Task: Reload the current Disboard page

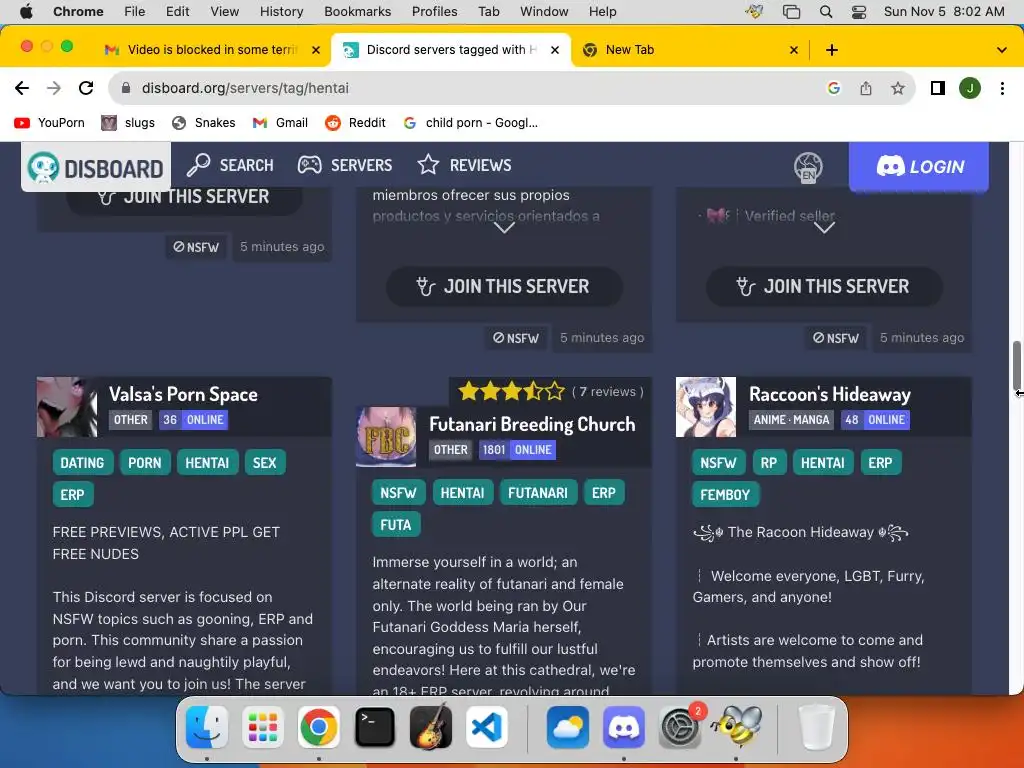Action: pyautogui.click(x=86, y=88)
